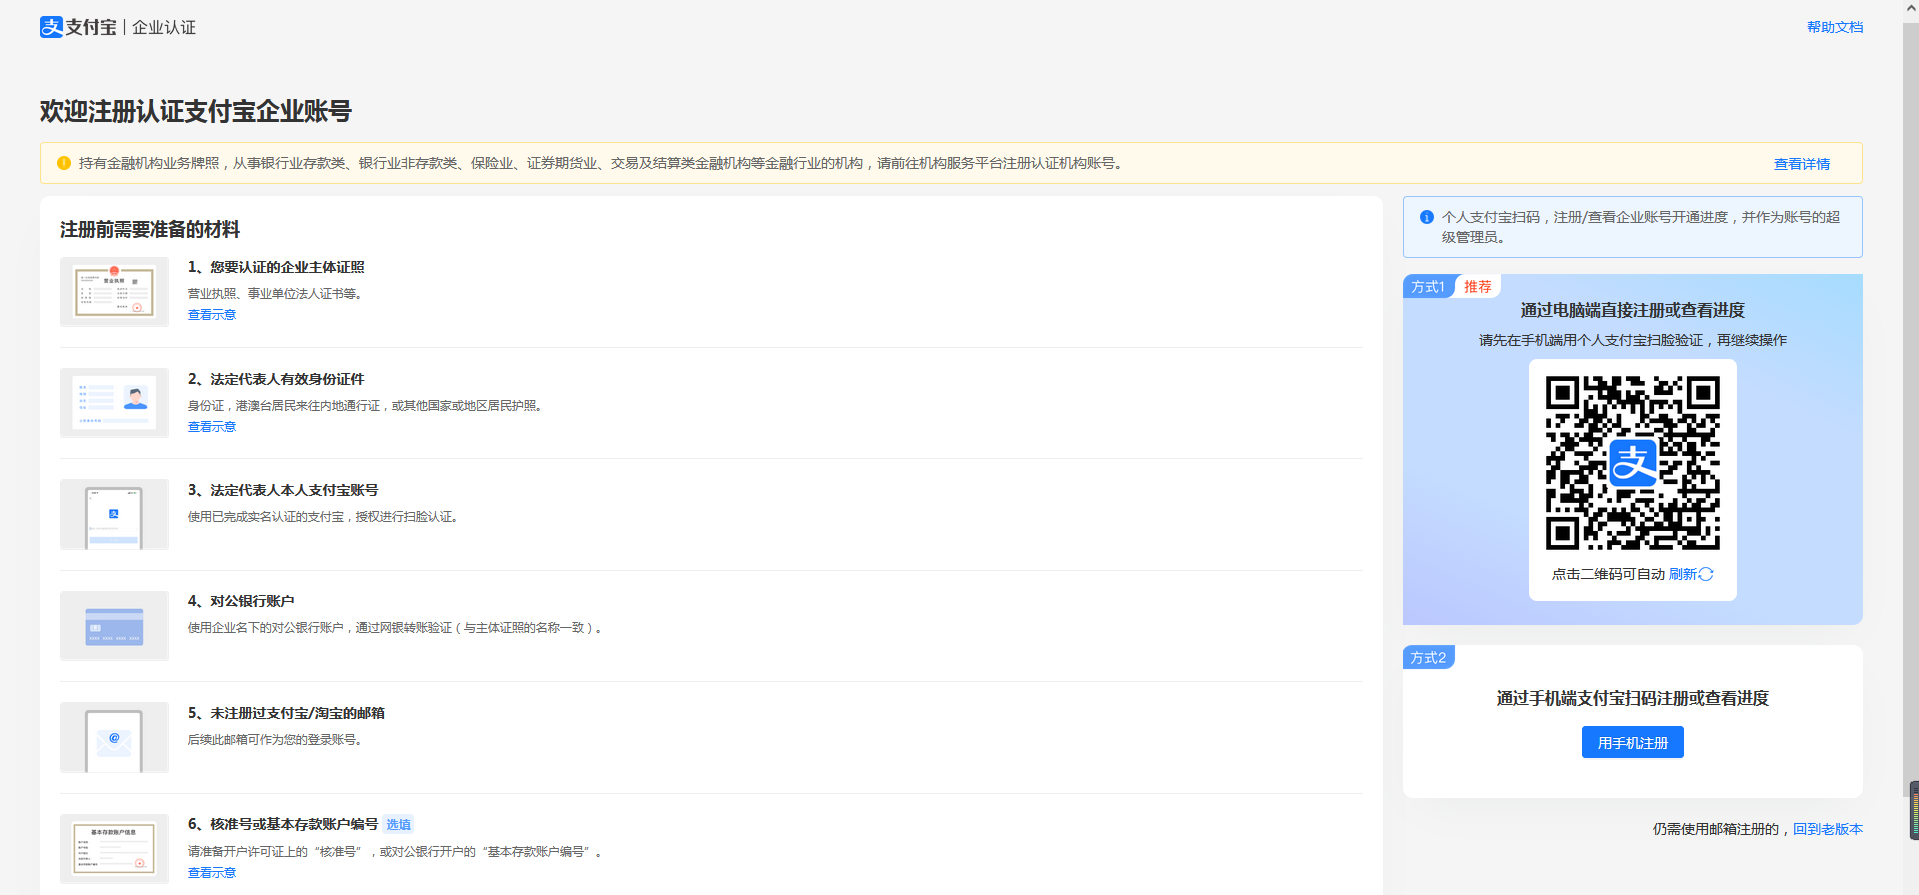Click the business license thumbnail image
This screenshot has height=895, width=1919.
(x=114, y=292)
